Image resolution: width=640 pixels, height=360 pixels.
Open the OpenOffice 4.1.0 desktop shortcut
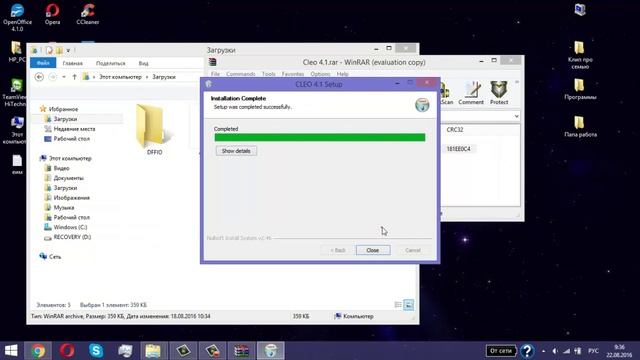click(x=17, y=17)
